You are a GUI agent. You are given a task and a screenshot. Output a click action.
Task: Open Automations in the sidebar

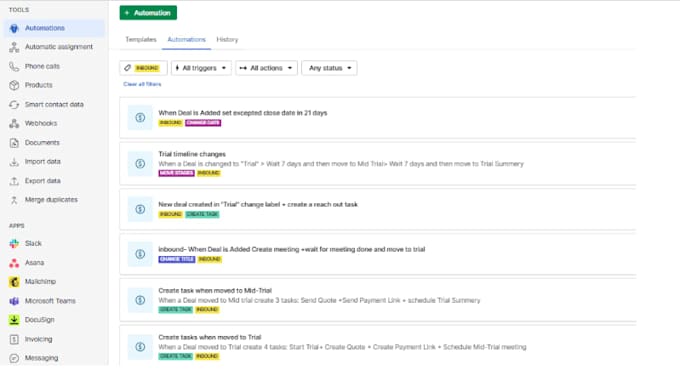pos(54,28)
